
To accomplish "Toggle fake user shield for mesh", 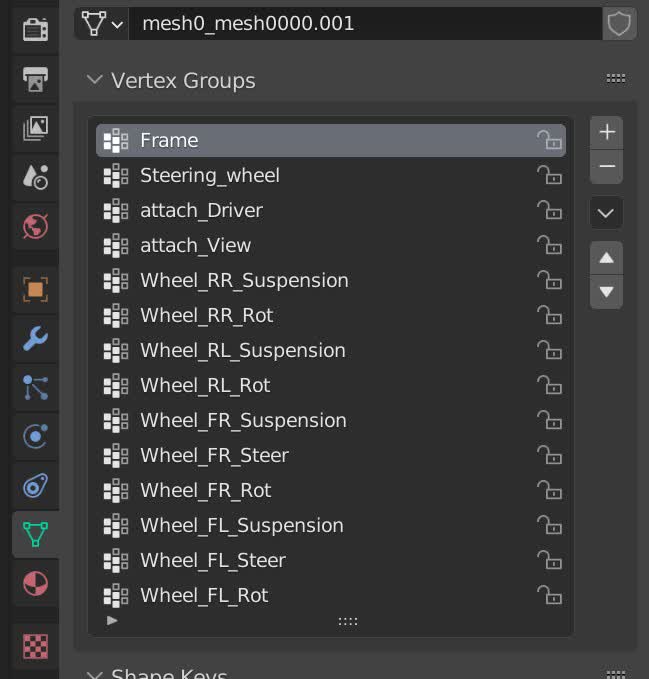I will point(619,23).
